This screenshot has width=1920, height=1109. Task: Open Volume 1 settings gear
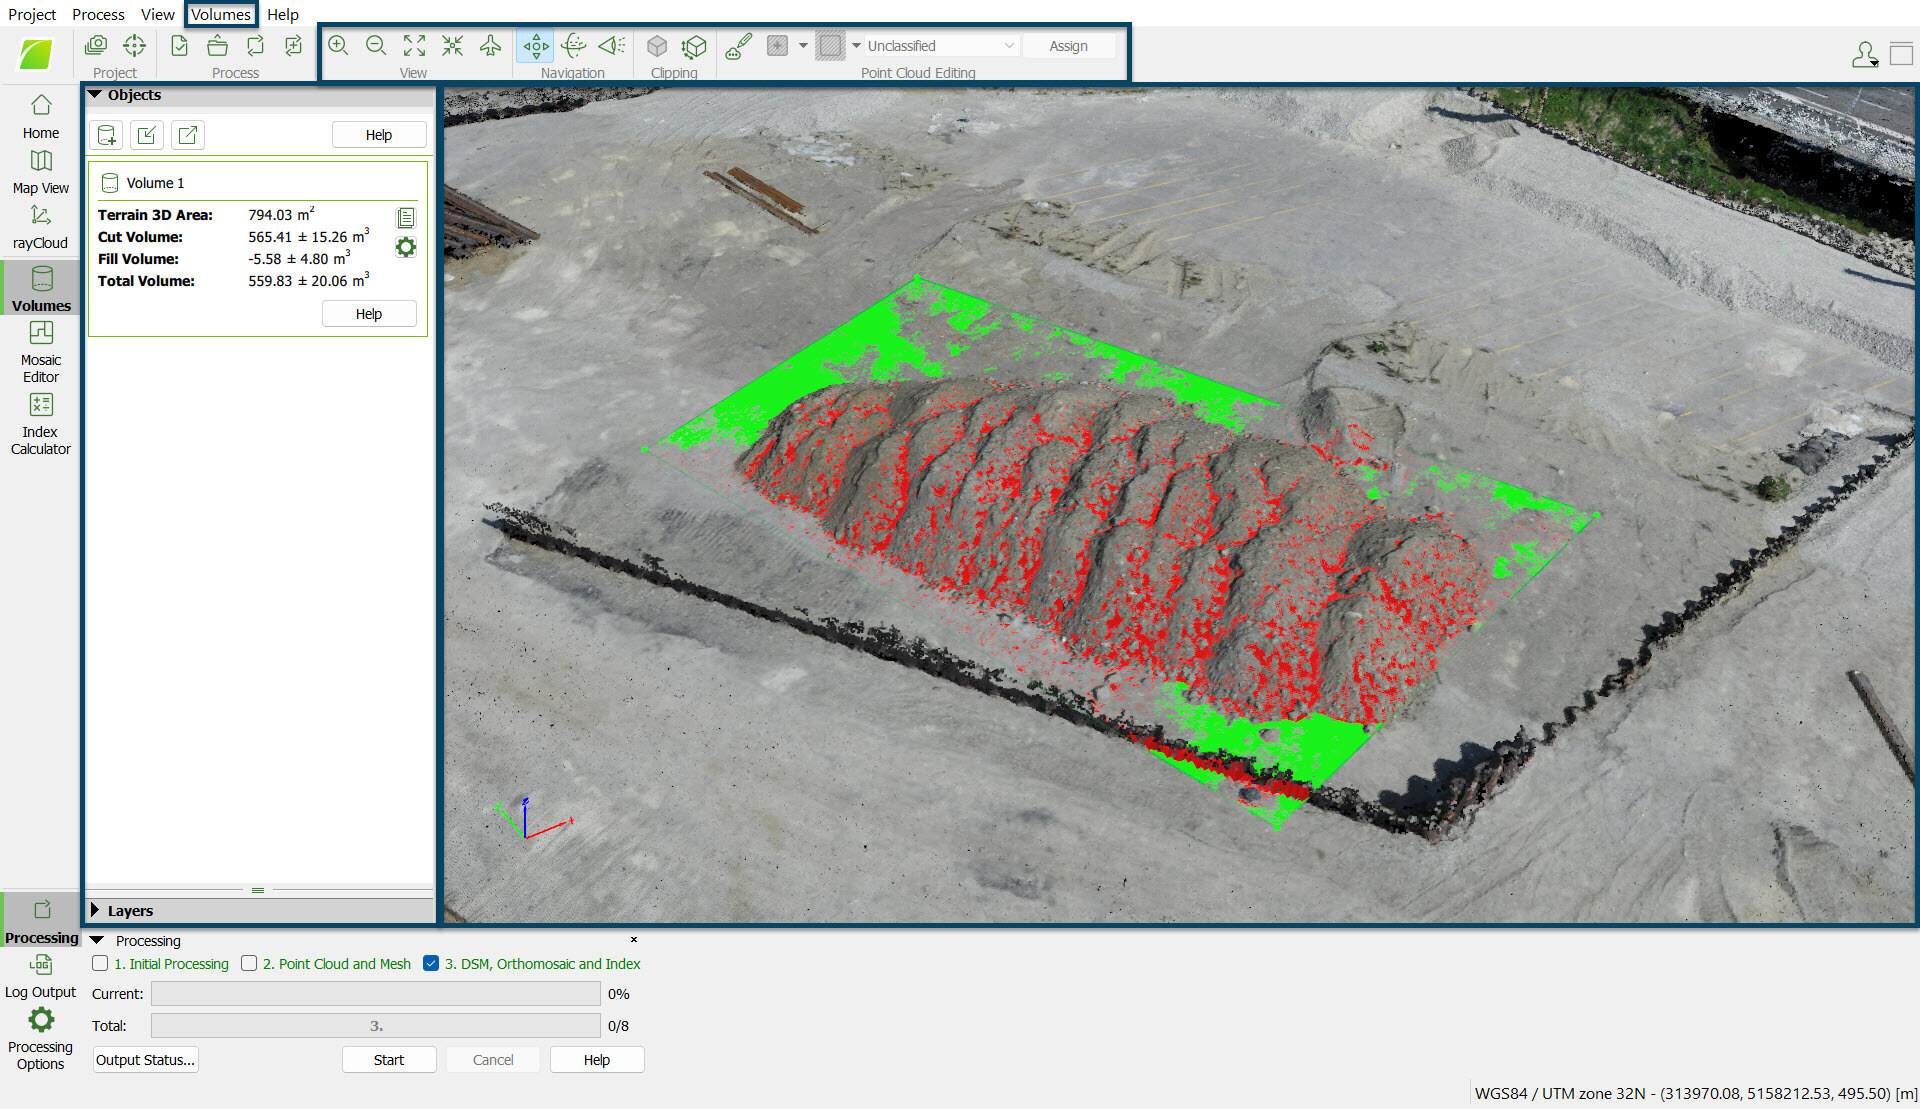point(406,247)
